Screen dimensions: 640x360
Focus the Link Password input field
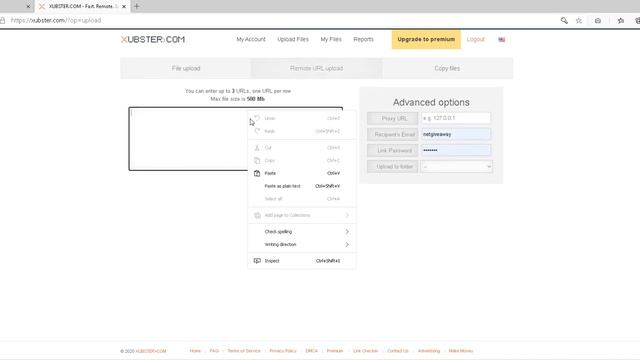[456, 150]
